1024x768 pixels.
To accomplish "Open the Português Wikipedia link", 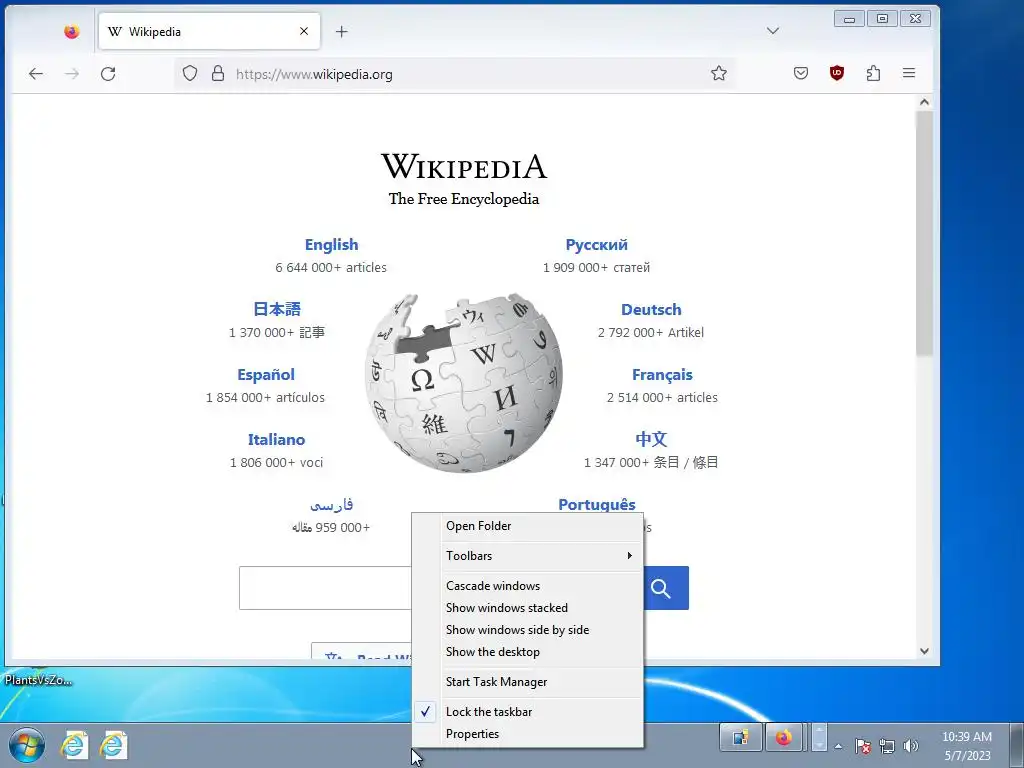I will (x=596, y=505).
